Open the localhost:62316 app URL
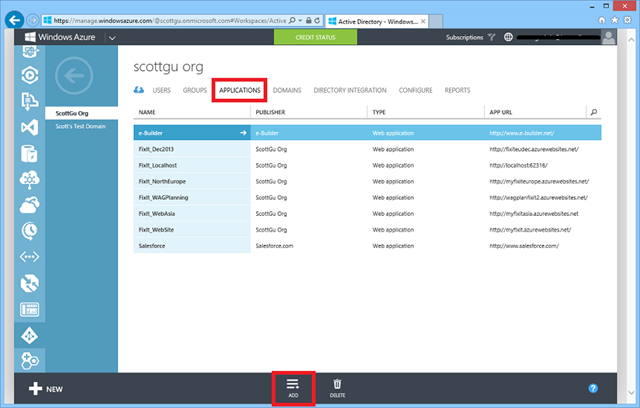 pos(518,165)
